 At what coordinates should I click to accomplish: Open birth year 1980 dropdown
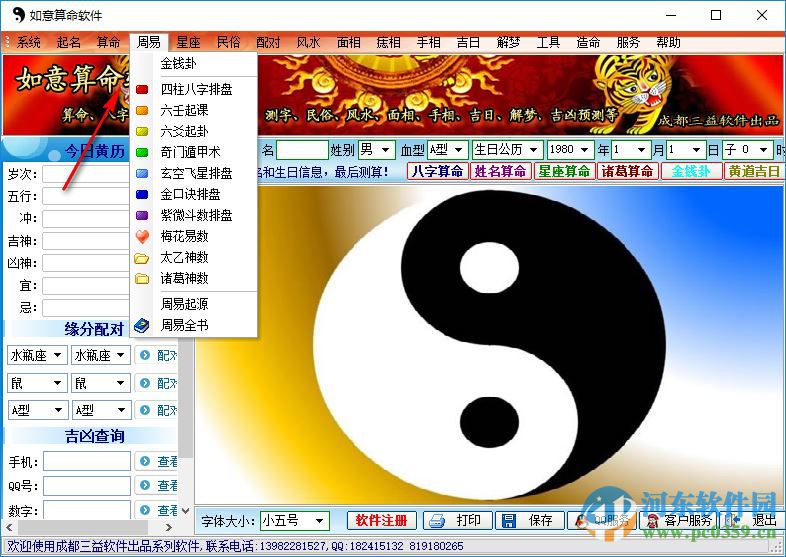[584, 149]
